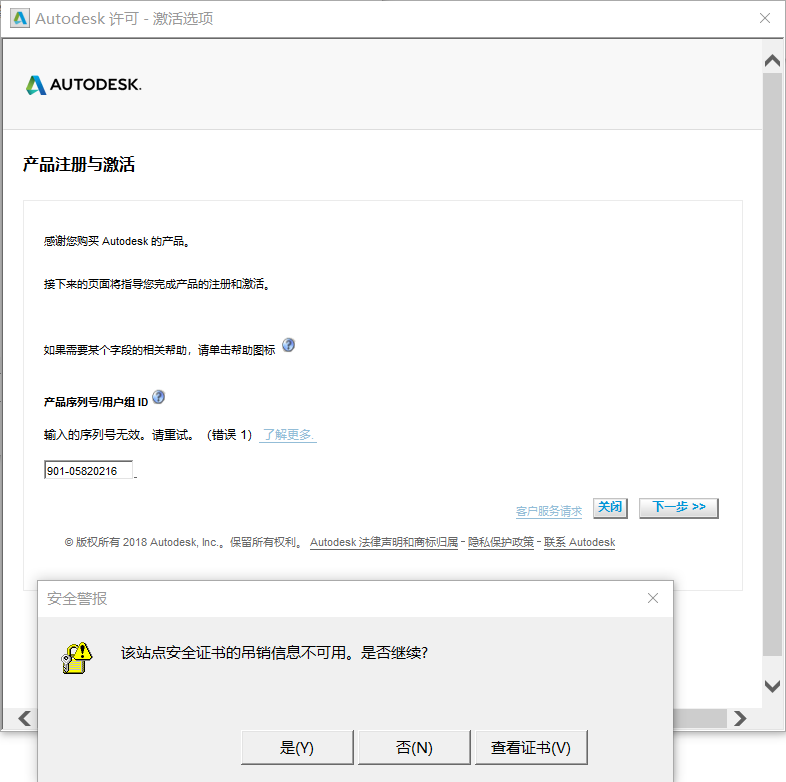
Task: Click the horizontal scrollbar left arrow
Action: 25,718
